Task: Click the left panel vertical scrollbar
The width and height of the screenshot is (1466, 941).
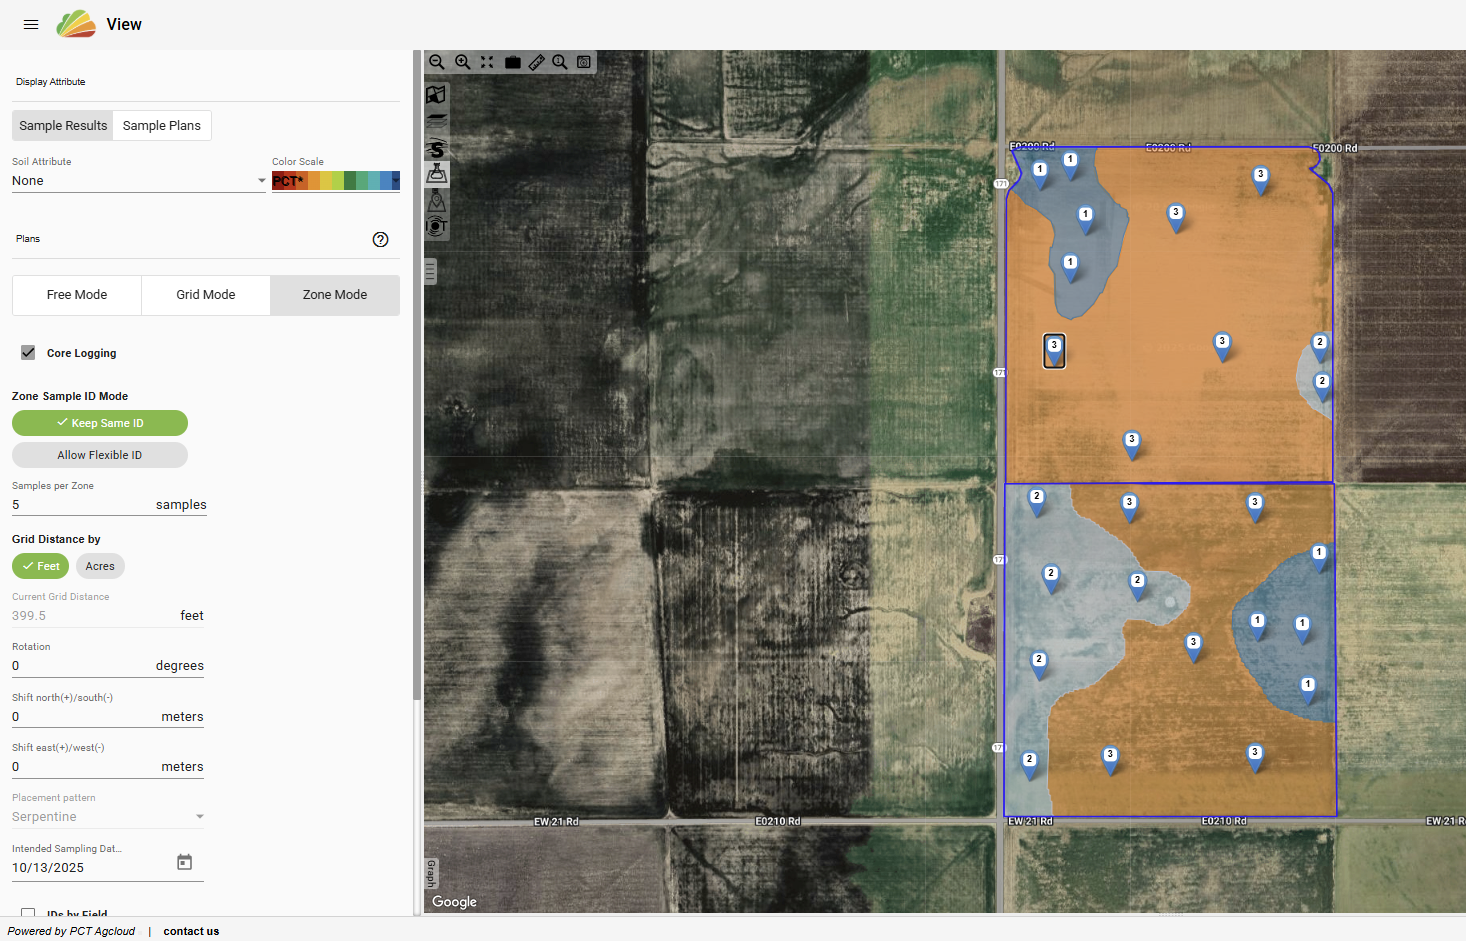Action: click(417, 375)
